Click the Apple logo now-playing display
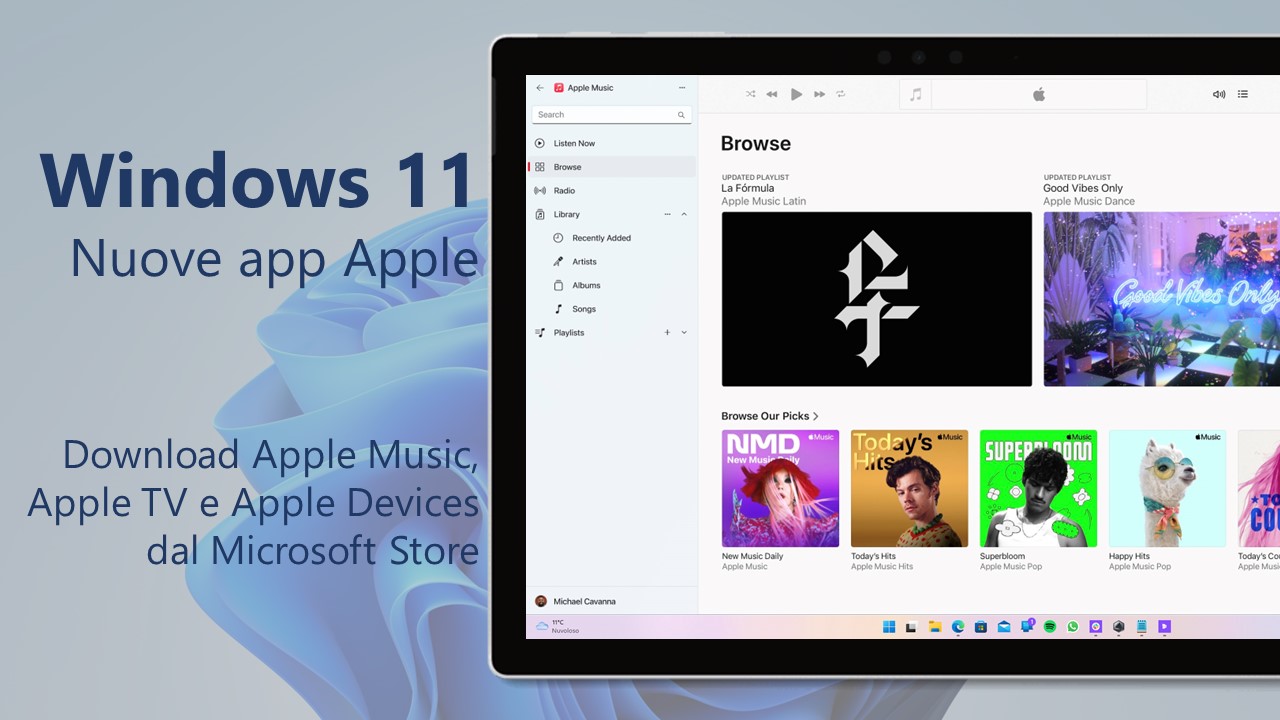 click(x=1039, y=94)
